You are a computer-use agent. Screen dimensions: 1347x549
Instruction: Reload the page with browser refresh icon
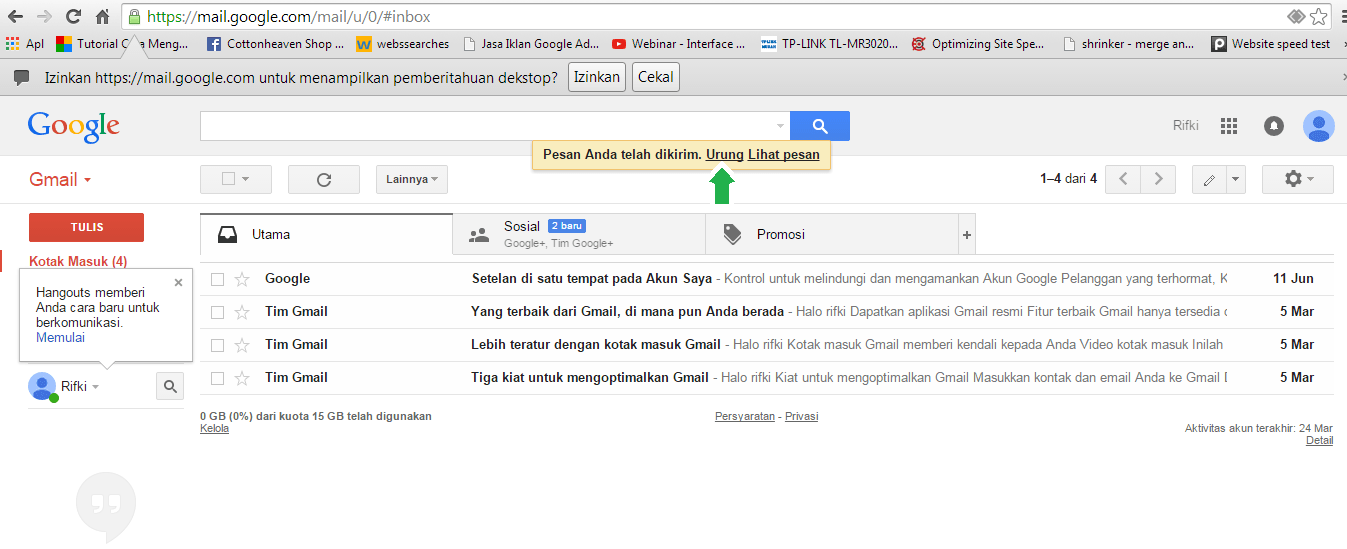point(73,16)
